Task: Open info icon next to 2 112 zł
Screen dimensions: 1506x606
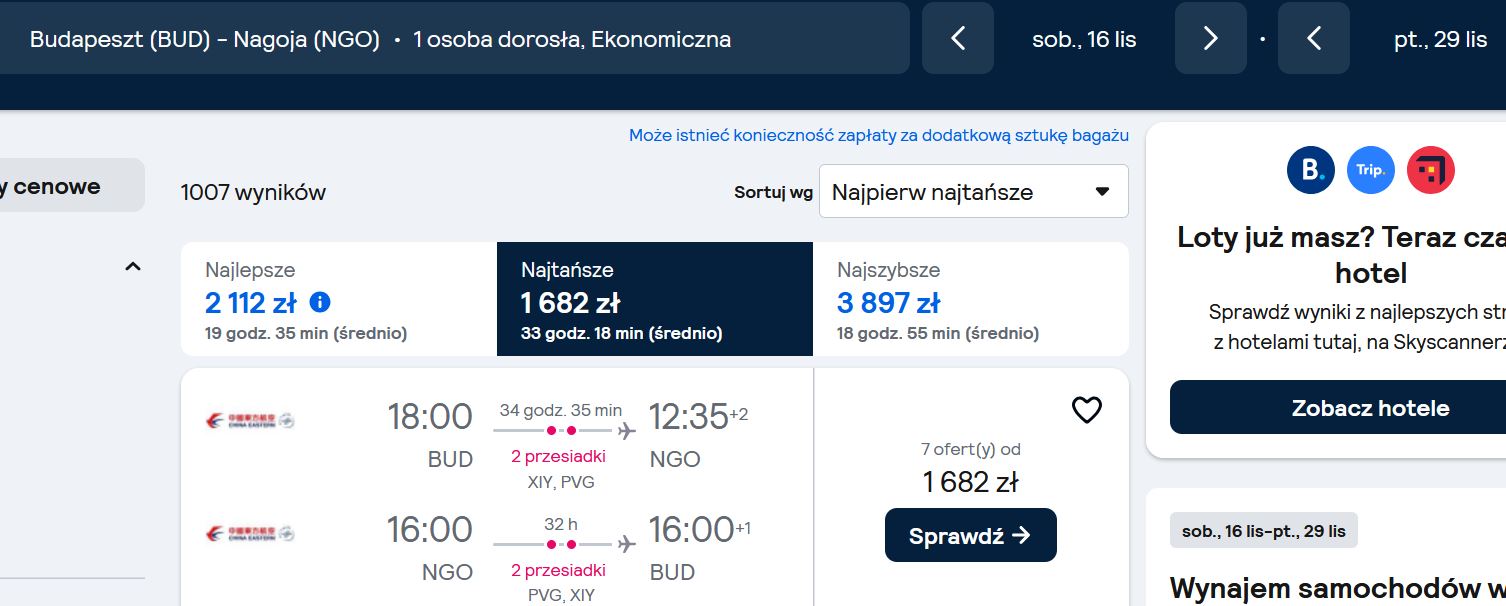Action: (320, 301)
